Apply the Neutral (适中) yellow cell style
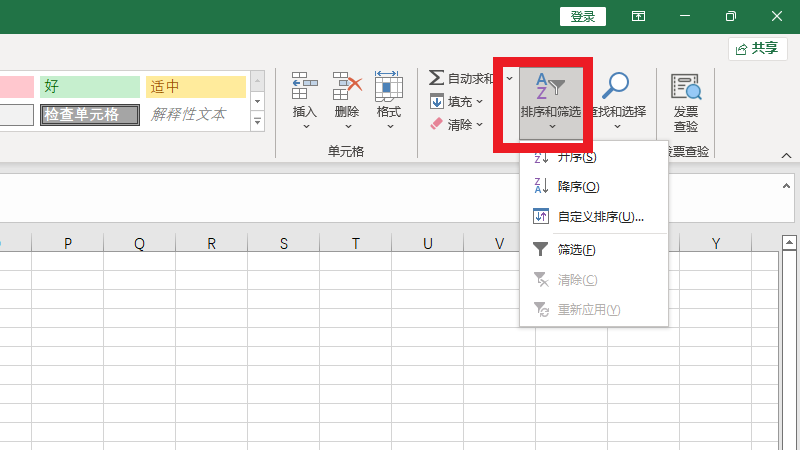This screenshot has height=450, width=800. point(195,87)
